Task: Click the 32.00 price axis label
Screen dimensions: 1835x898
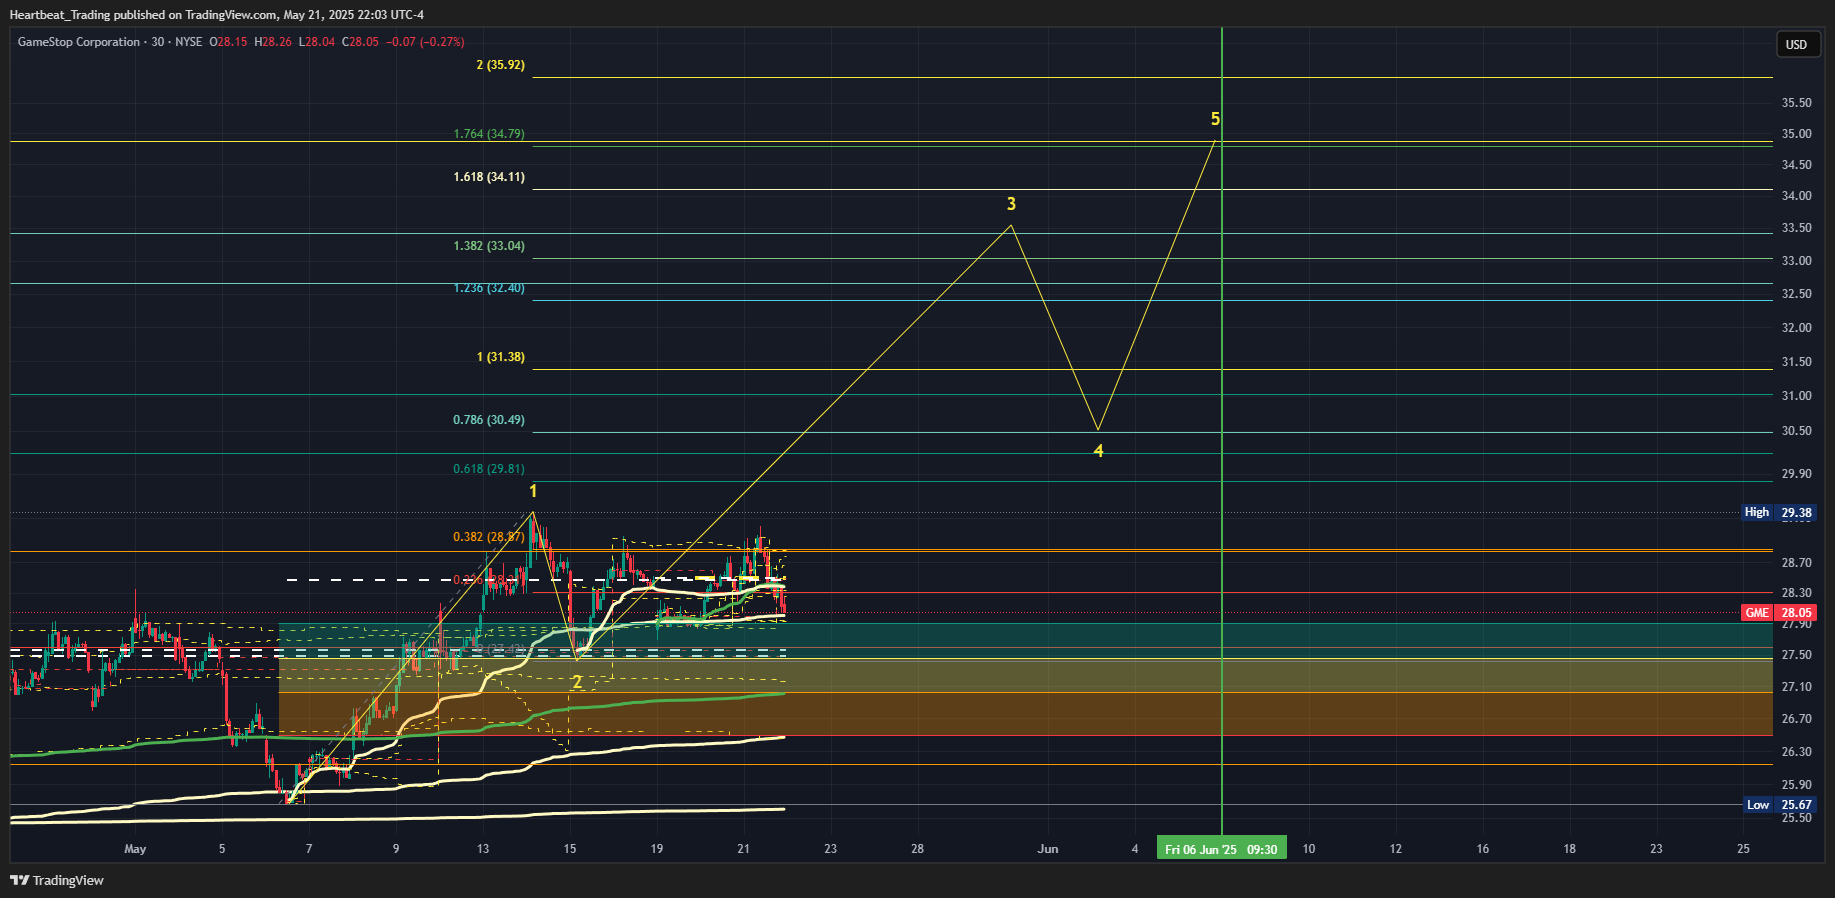Action: coord(1796,328)
